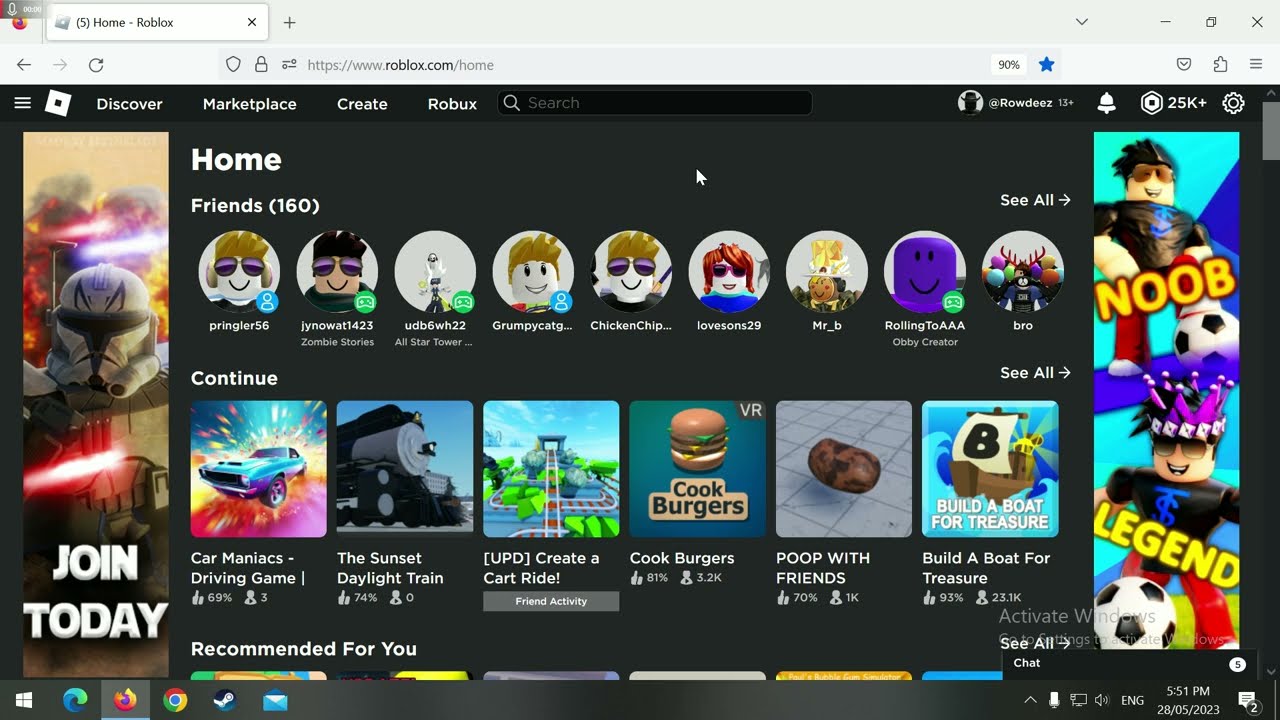Screen dimensions: 1280x720
Task: Click the Roblox logo icon
Action: (x=58, y=103)
